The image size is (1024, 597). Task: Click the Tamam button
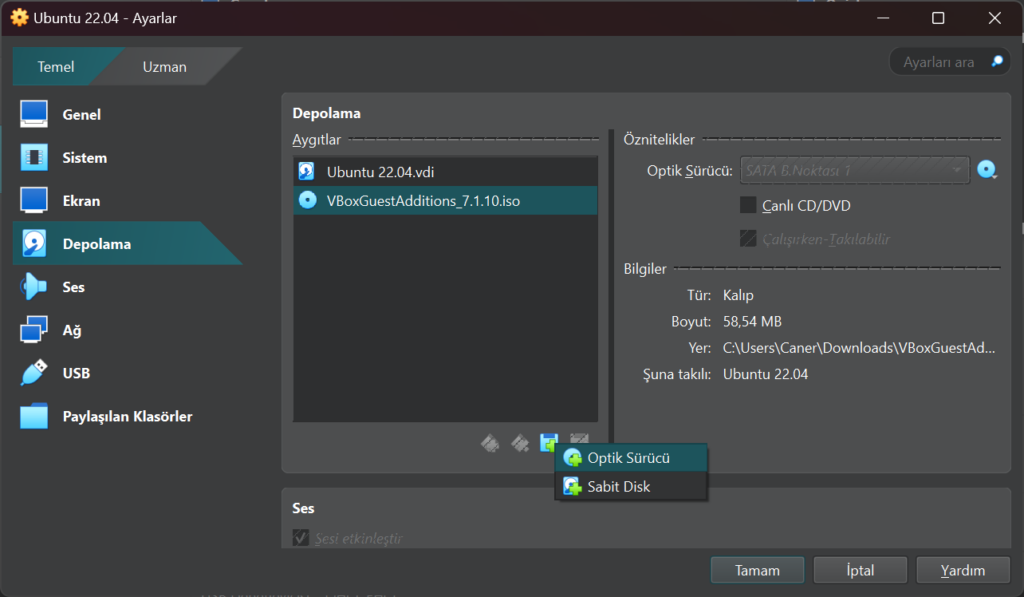758,570
